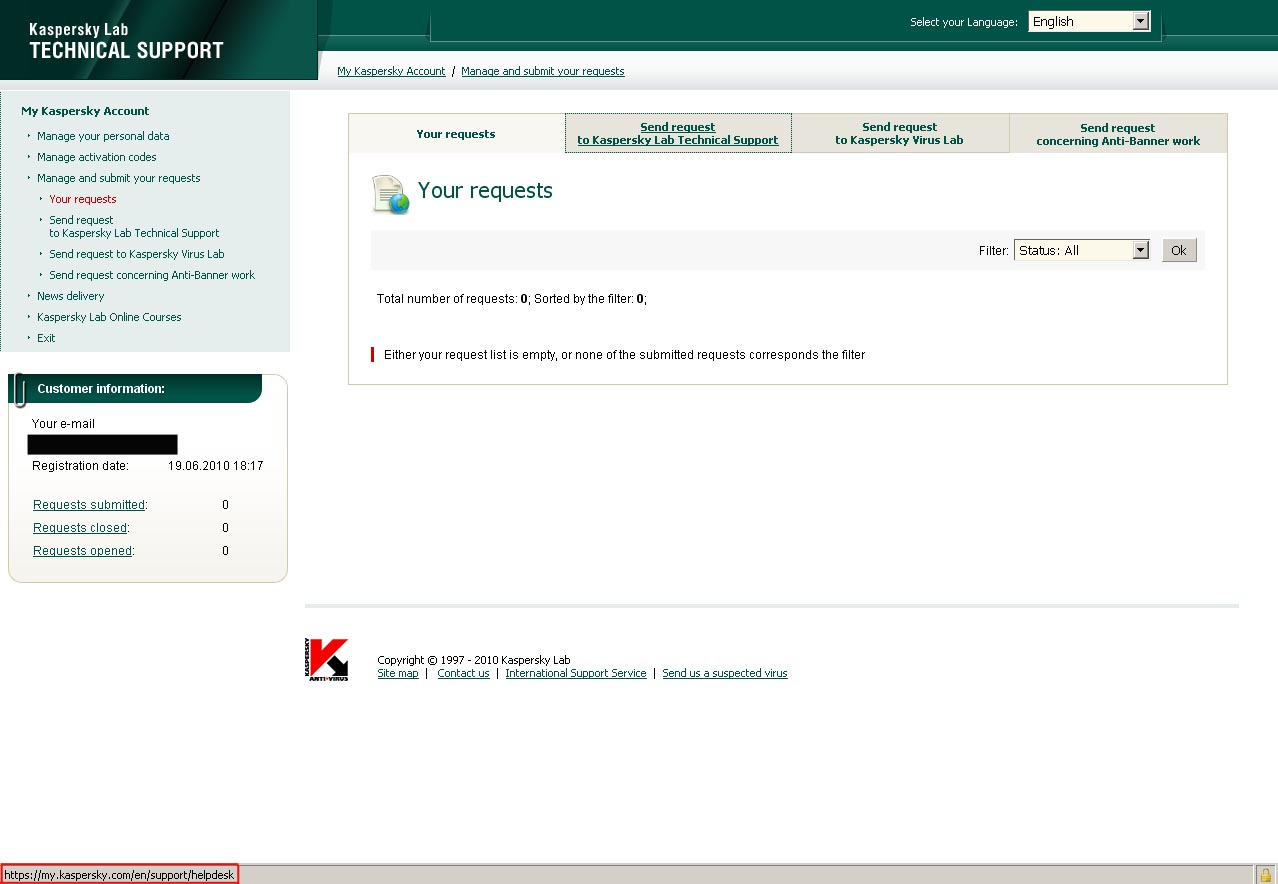Click the Your requests document globe icon
1278x884 pixels.
[x=390, y=194]
